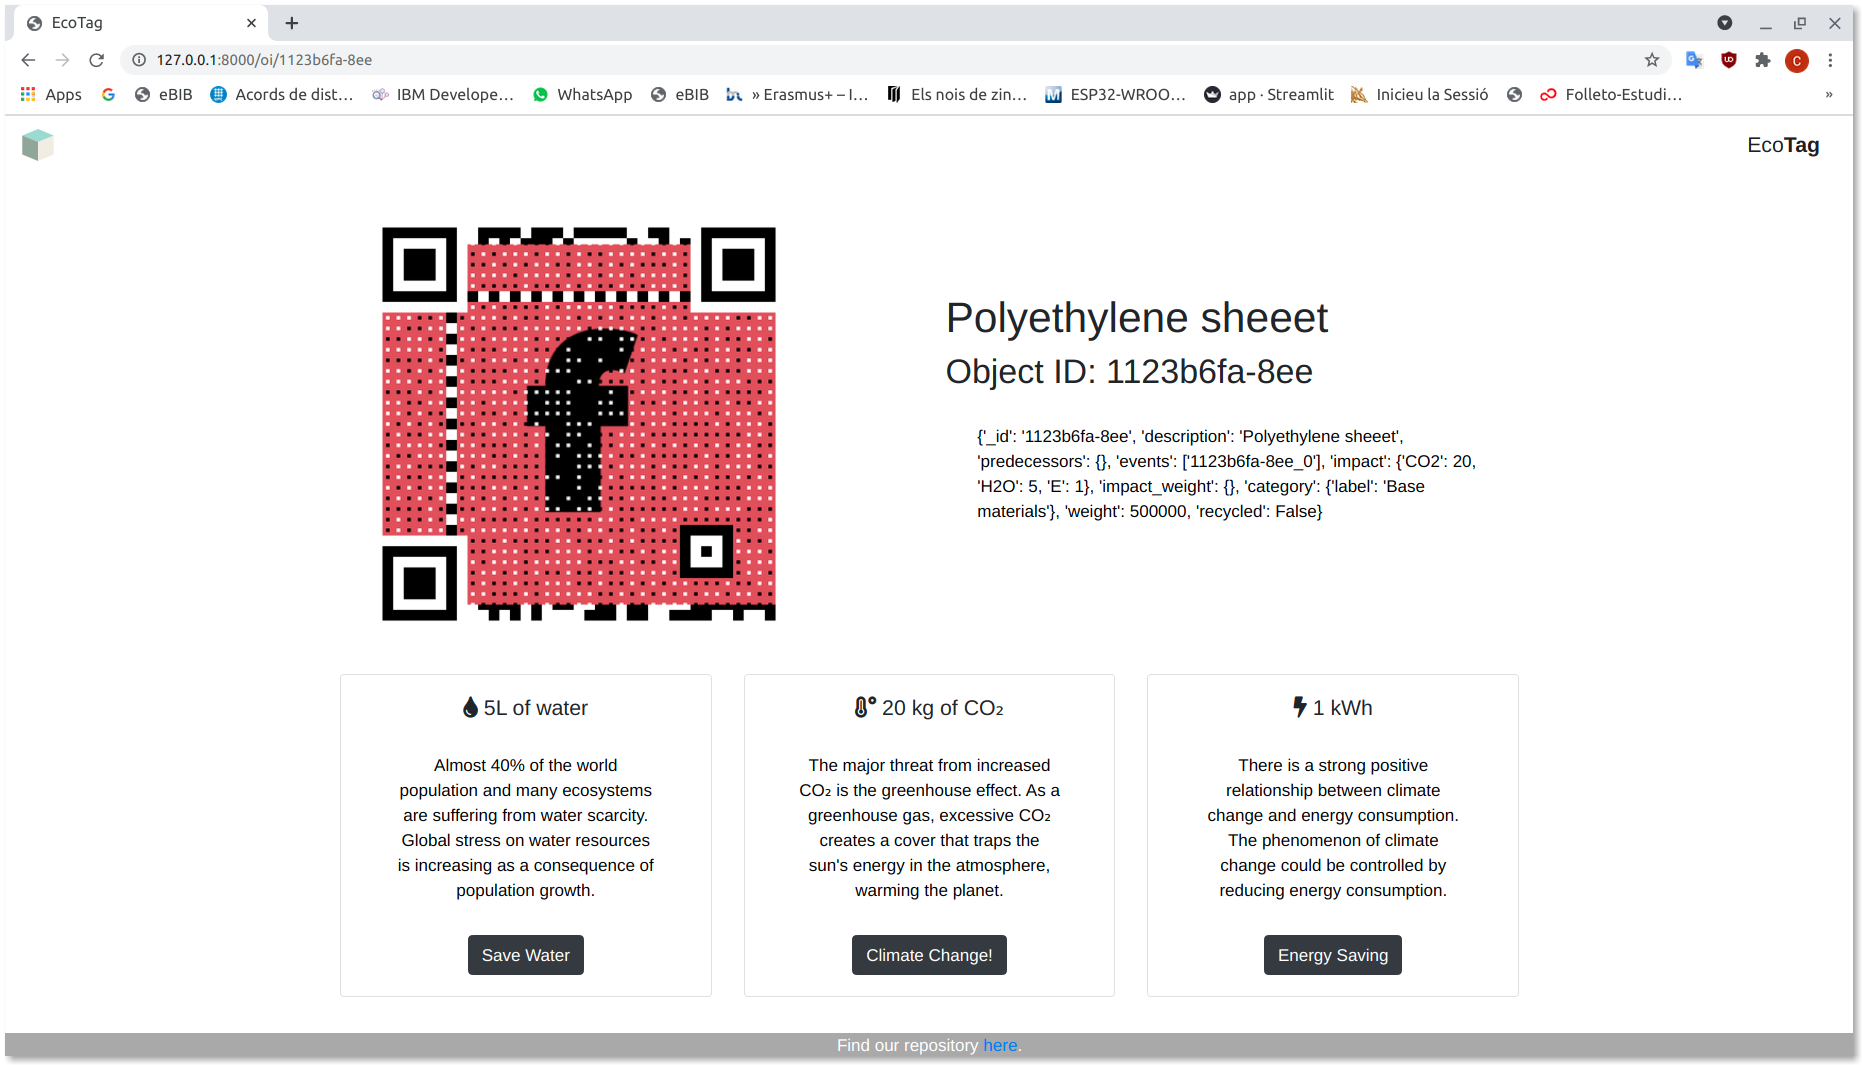Reload the current page
The image size is (1862, 1065).
click(x=96, y=60)
